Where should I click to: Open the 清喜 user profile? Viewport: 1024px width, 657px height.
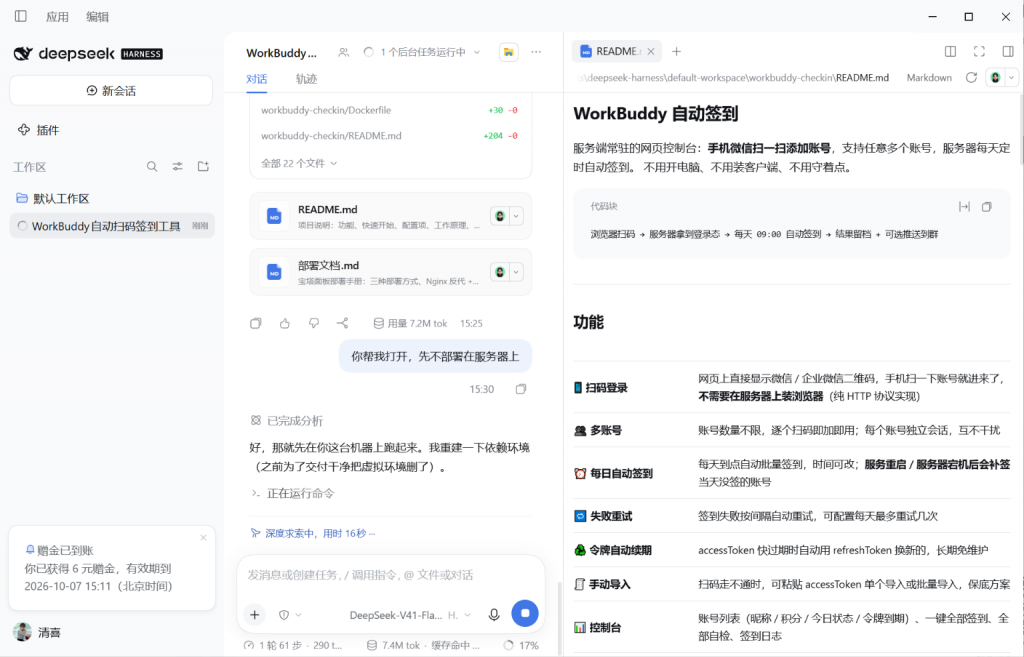[37, 632]
